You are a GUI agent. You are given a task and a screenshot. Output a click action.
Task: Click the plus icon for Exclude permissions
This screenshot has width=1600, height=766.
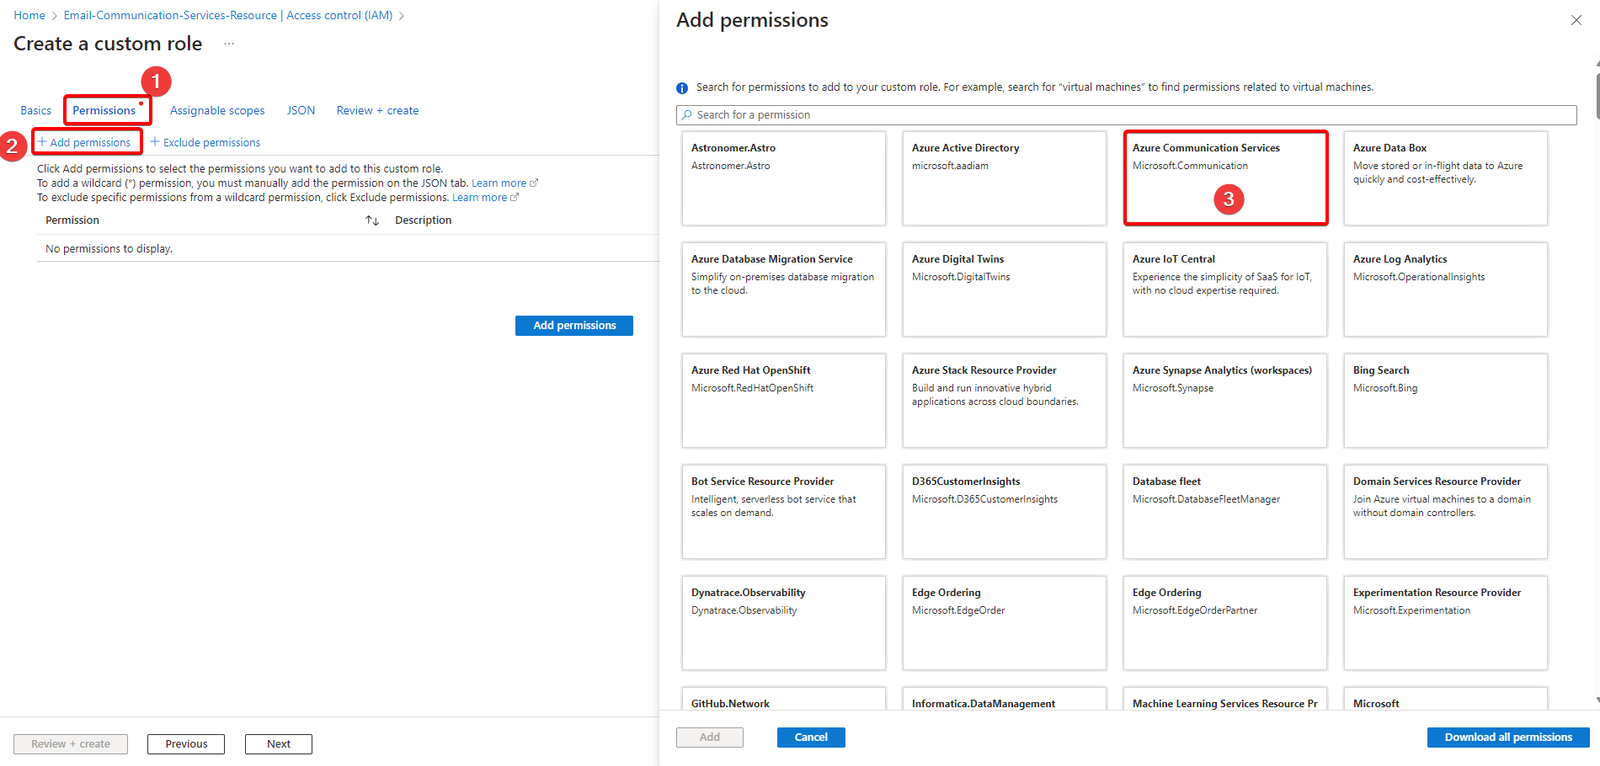[x=155, y=142]
